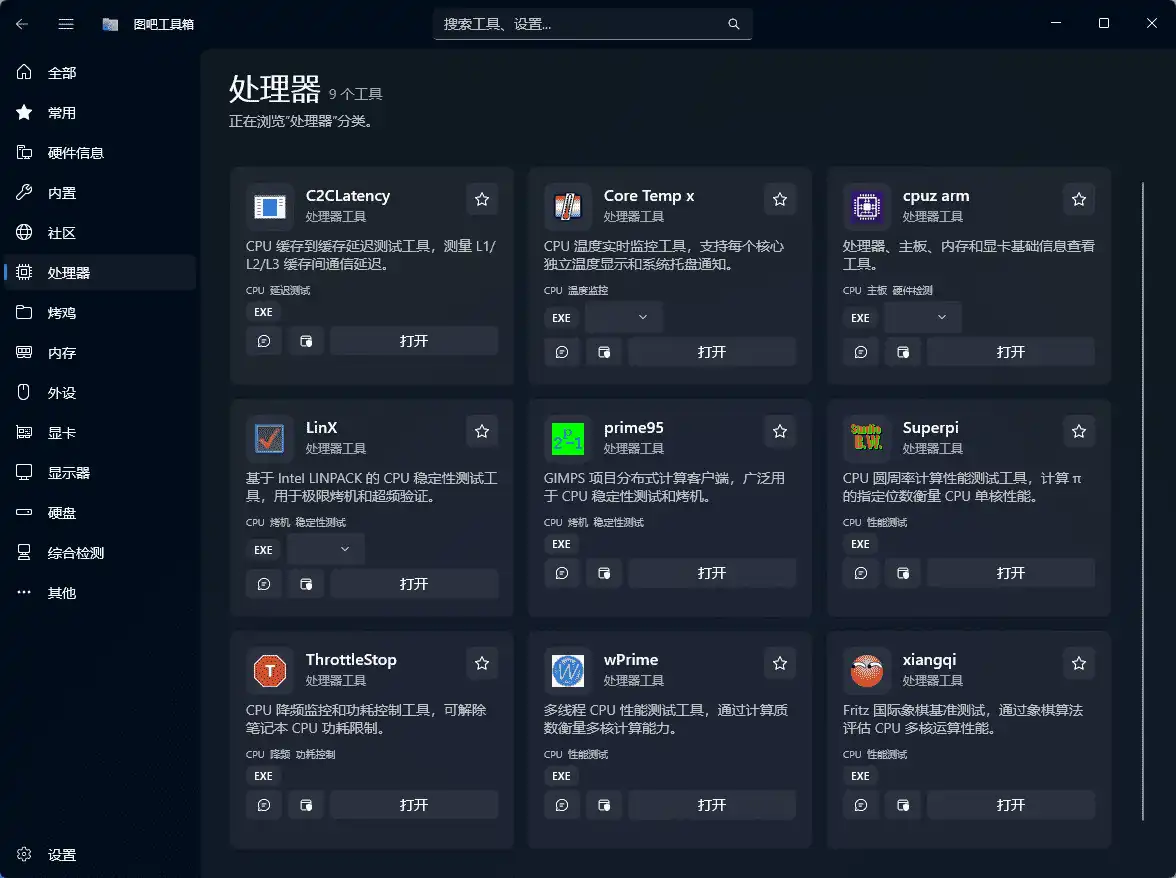Open C2CLatency comment bubble icon
Screen dimensions: 1176x878
pyautogui.click(x=264, y=341)
